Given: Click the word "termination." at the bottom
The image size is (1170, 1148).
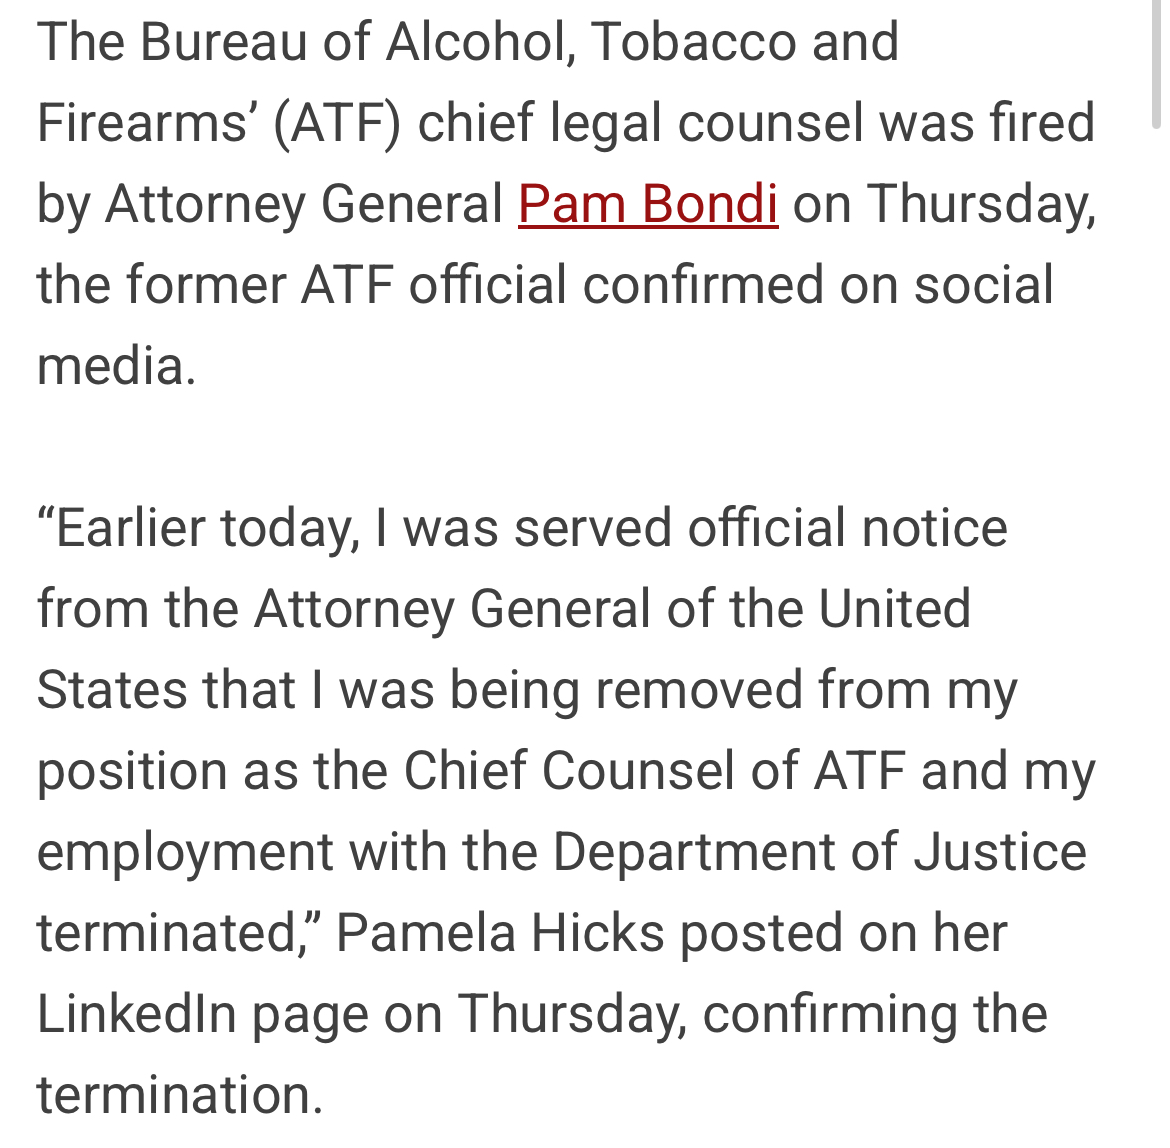Looking at the screenshot, I should 180,1094.
